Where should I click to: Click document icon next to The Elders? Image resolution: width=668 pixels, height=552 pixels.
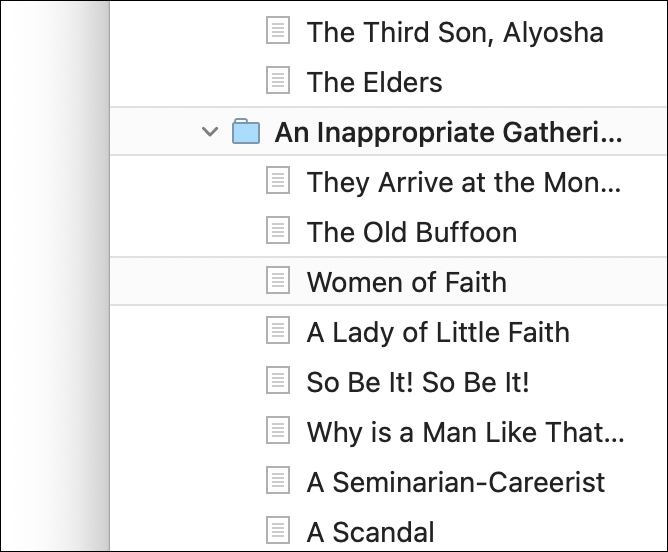(x=278, y=81)
